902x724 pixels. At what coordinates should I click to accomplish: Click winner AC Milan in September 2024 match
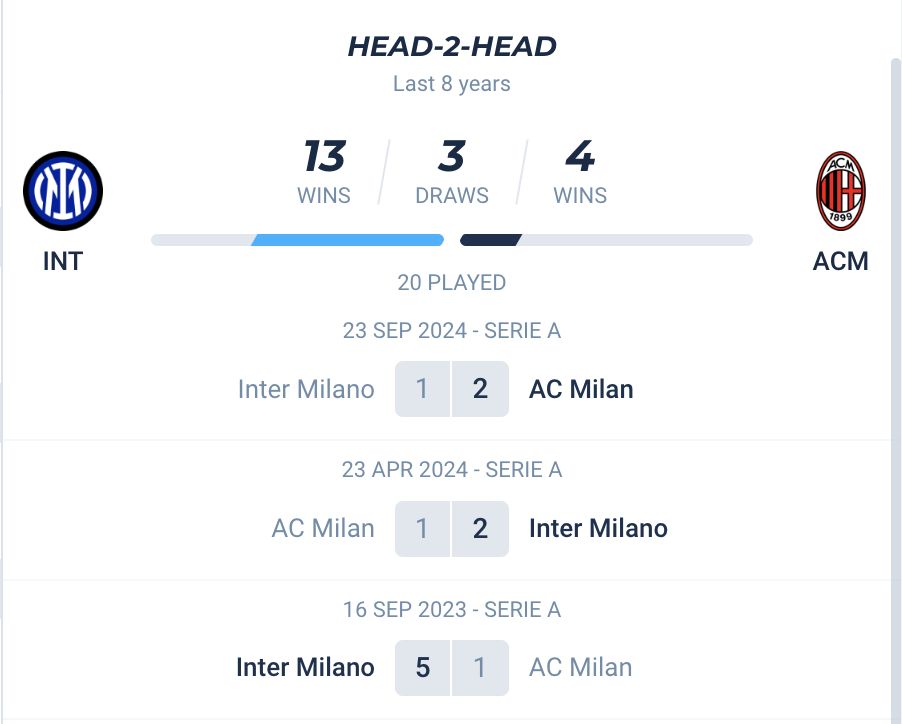click(581, 389)
